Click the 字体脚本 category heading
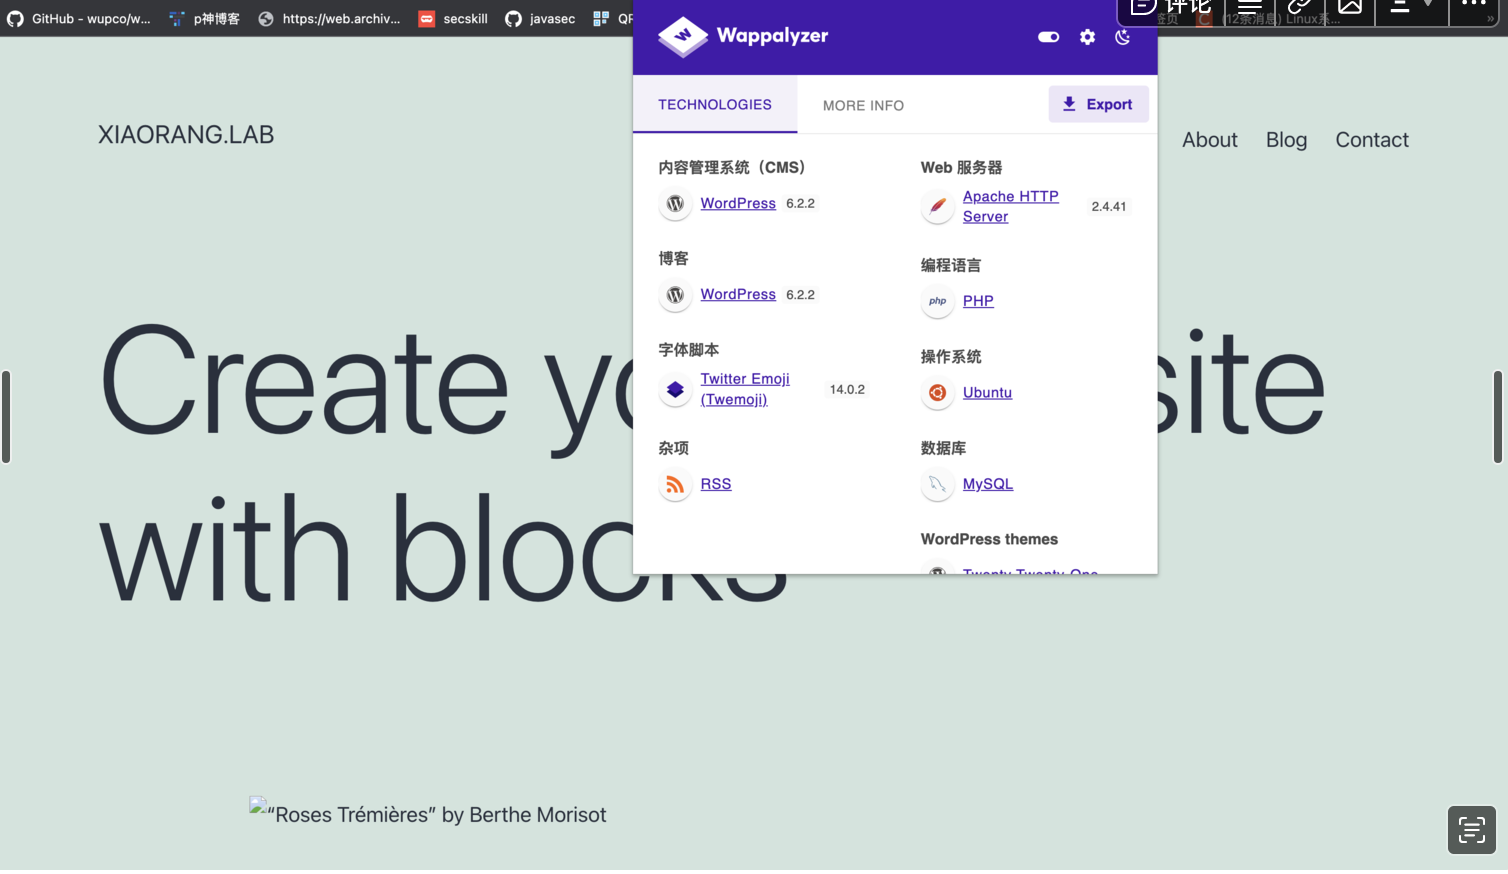Image resolution: width=1508 pixels, height=874 pixels. [689, 350]
